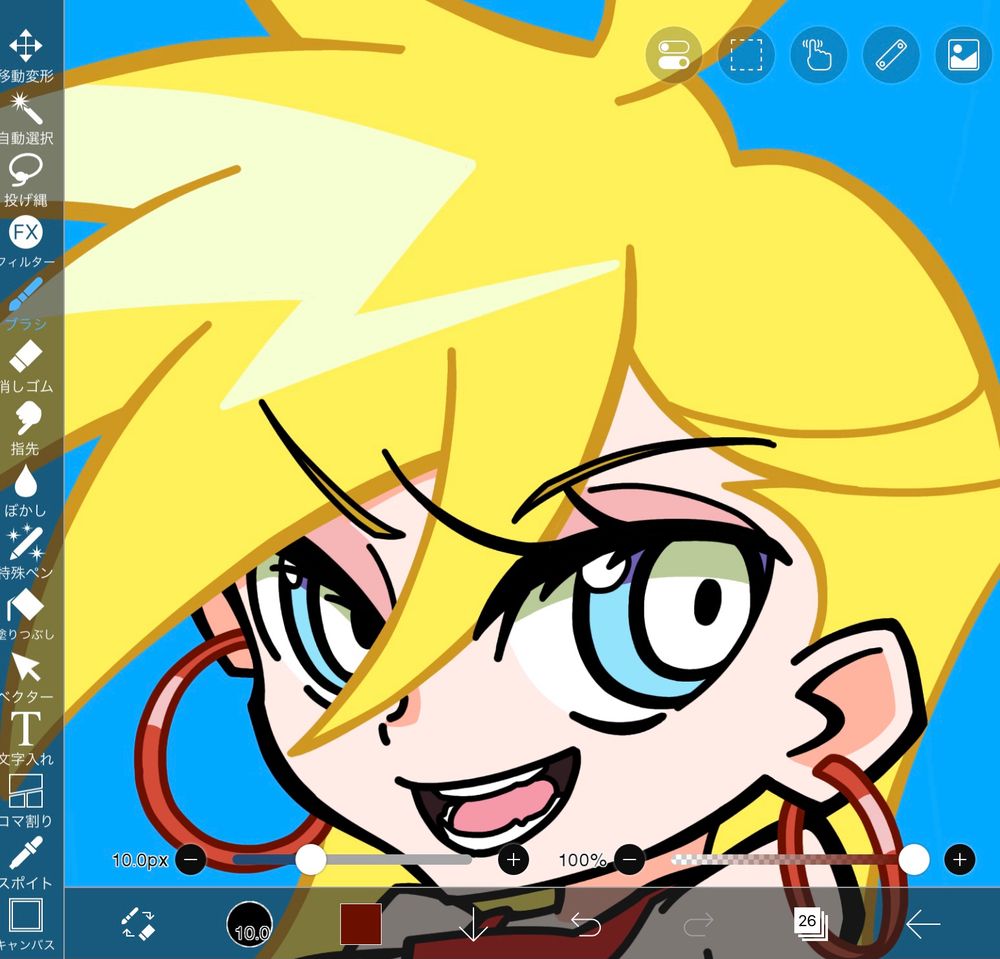Open the dark red color swatch
The height and width of the screenshot is (959, 1000).
click(x=361, y=923)
